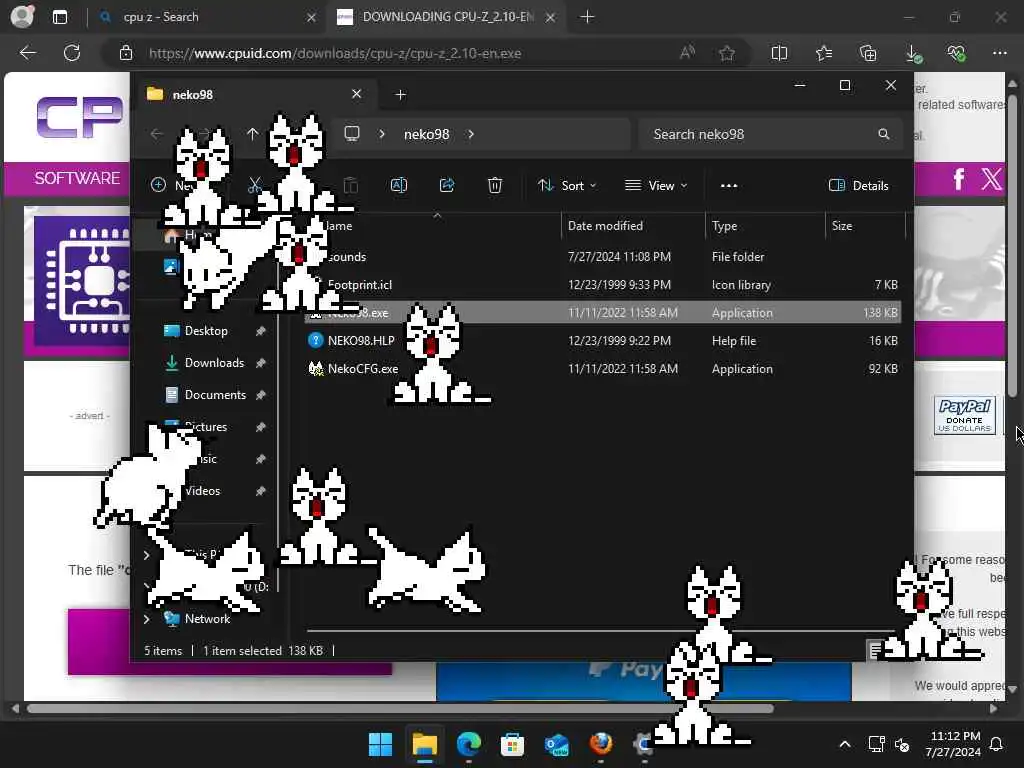Open File Explorer from taskbar
This screenshot has width=1024, height=768.
(424, 744)
